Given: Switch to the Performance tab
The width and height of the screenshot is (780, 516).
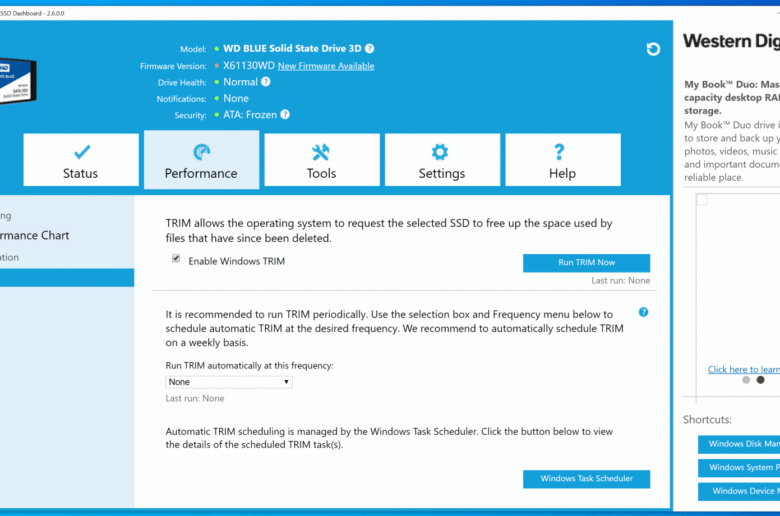Looking at the screenshot, I should coord(201,160).
